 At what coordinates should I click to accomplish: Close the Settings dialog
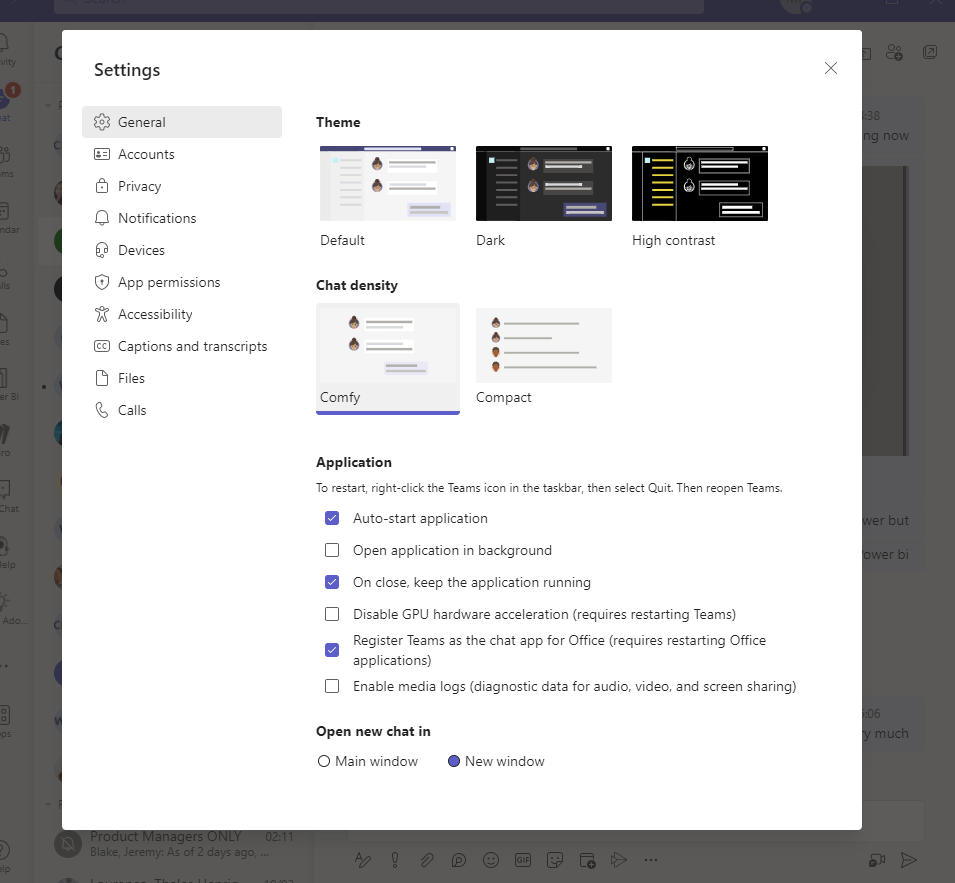[831, 68]
